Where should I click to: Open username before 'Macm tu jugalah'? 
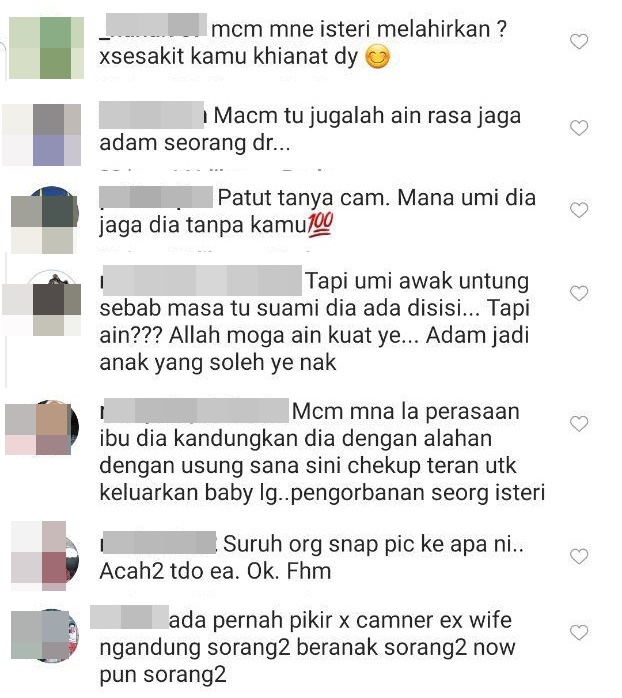coord(152,115)
